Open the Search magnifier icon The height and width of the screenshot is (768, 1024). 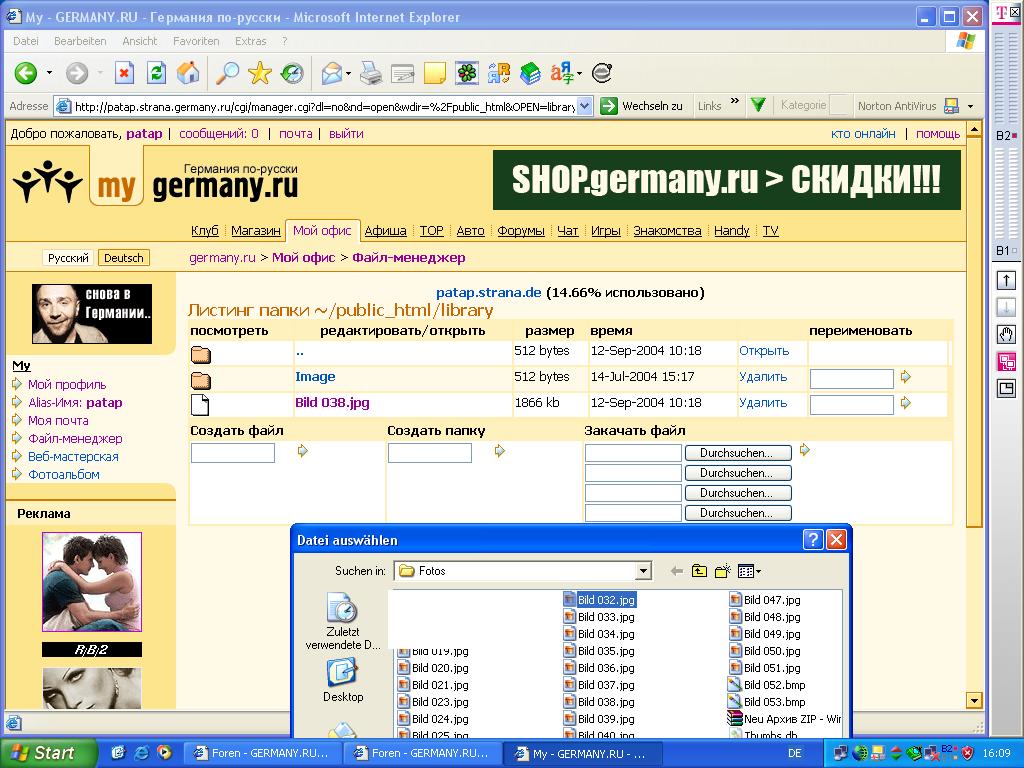(x=227, y=73)
